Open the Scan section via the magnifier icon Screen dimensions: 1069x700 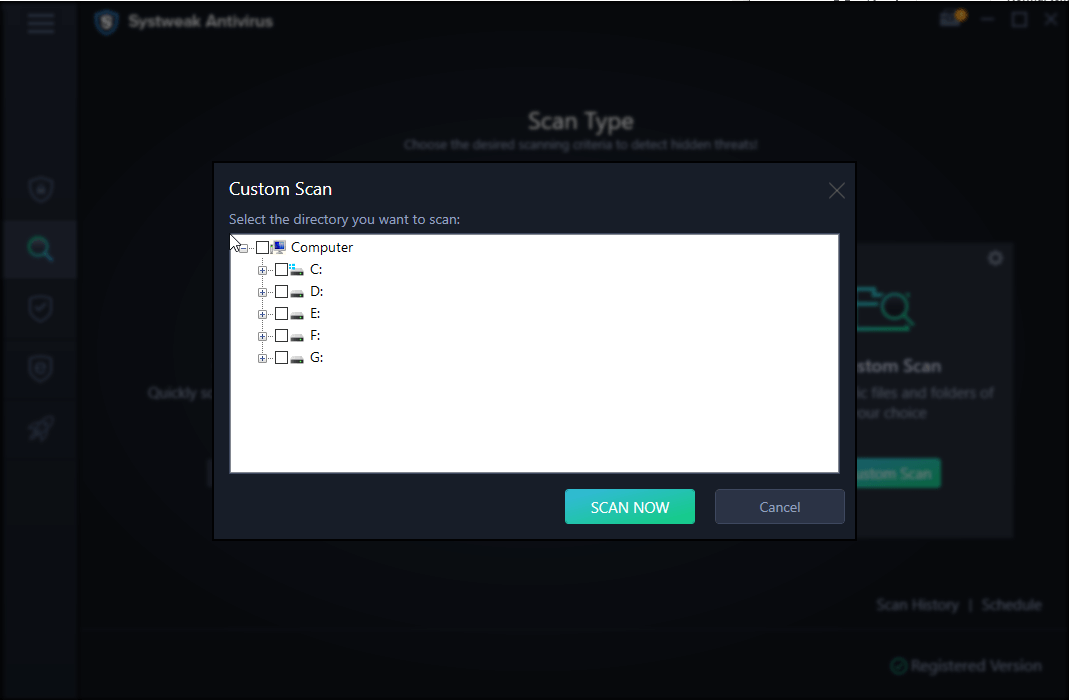tap(40, 249)
